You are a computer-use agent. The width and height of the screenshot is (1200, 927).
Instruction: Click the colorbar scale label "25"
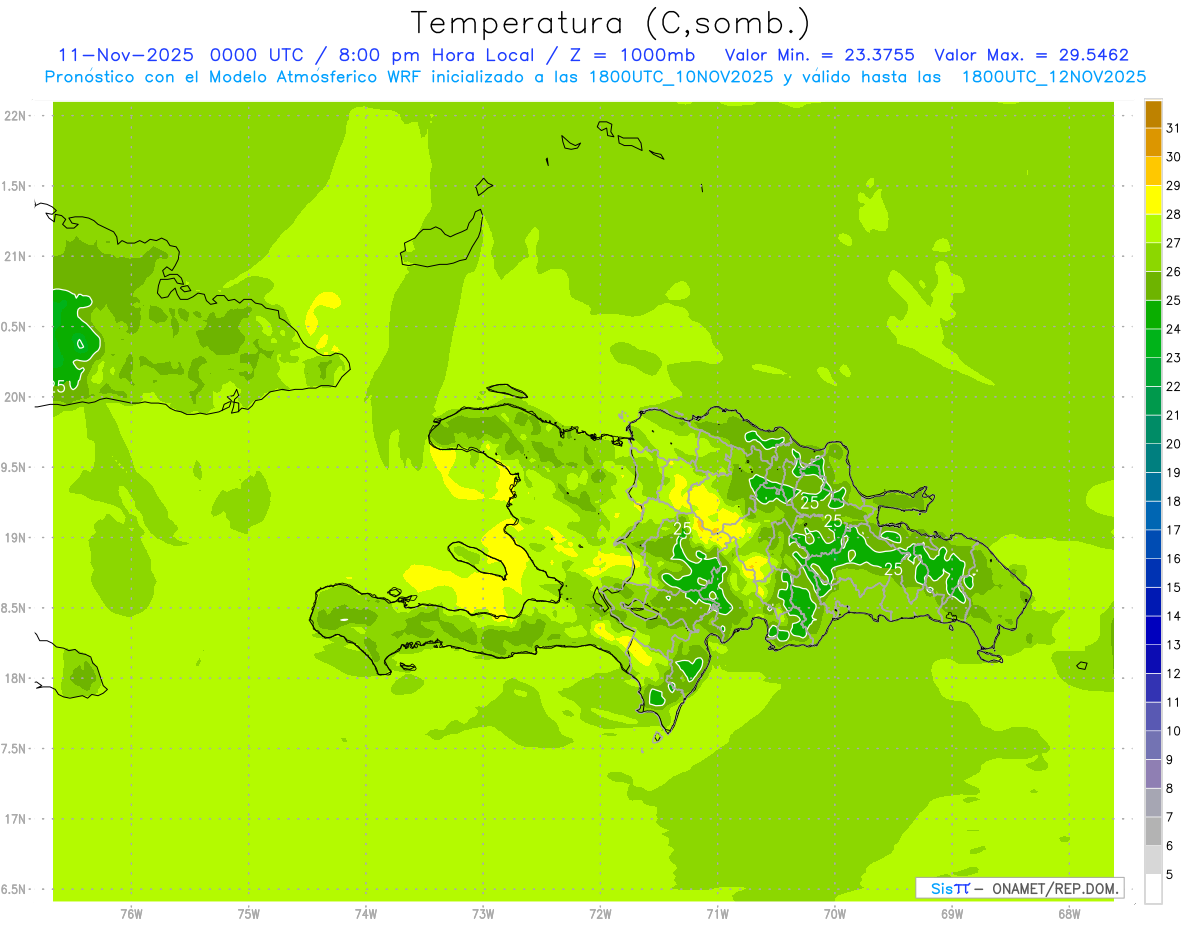(1173, 300)
